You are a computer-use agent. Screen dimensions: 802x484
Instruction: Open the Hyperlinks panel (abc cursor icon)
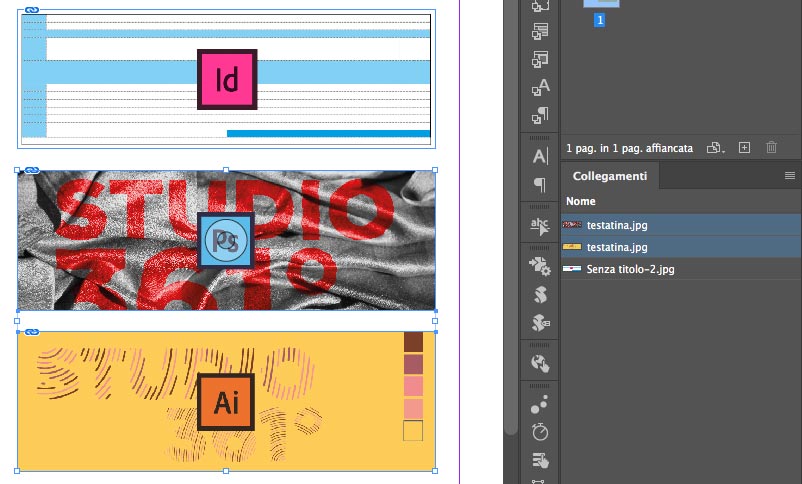(x=540, y=226)
